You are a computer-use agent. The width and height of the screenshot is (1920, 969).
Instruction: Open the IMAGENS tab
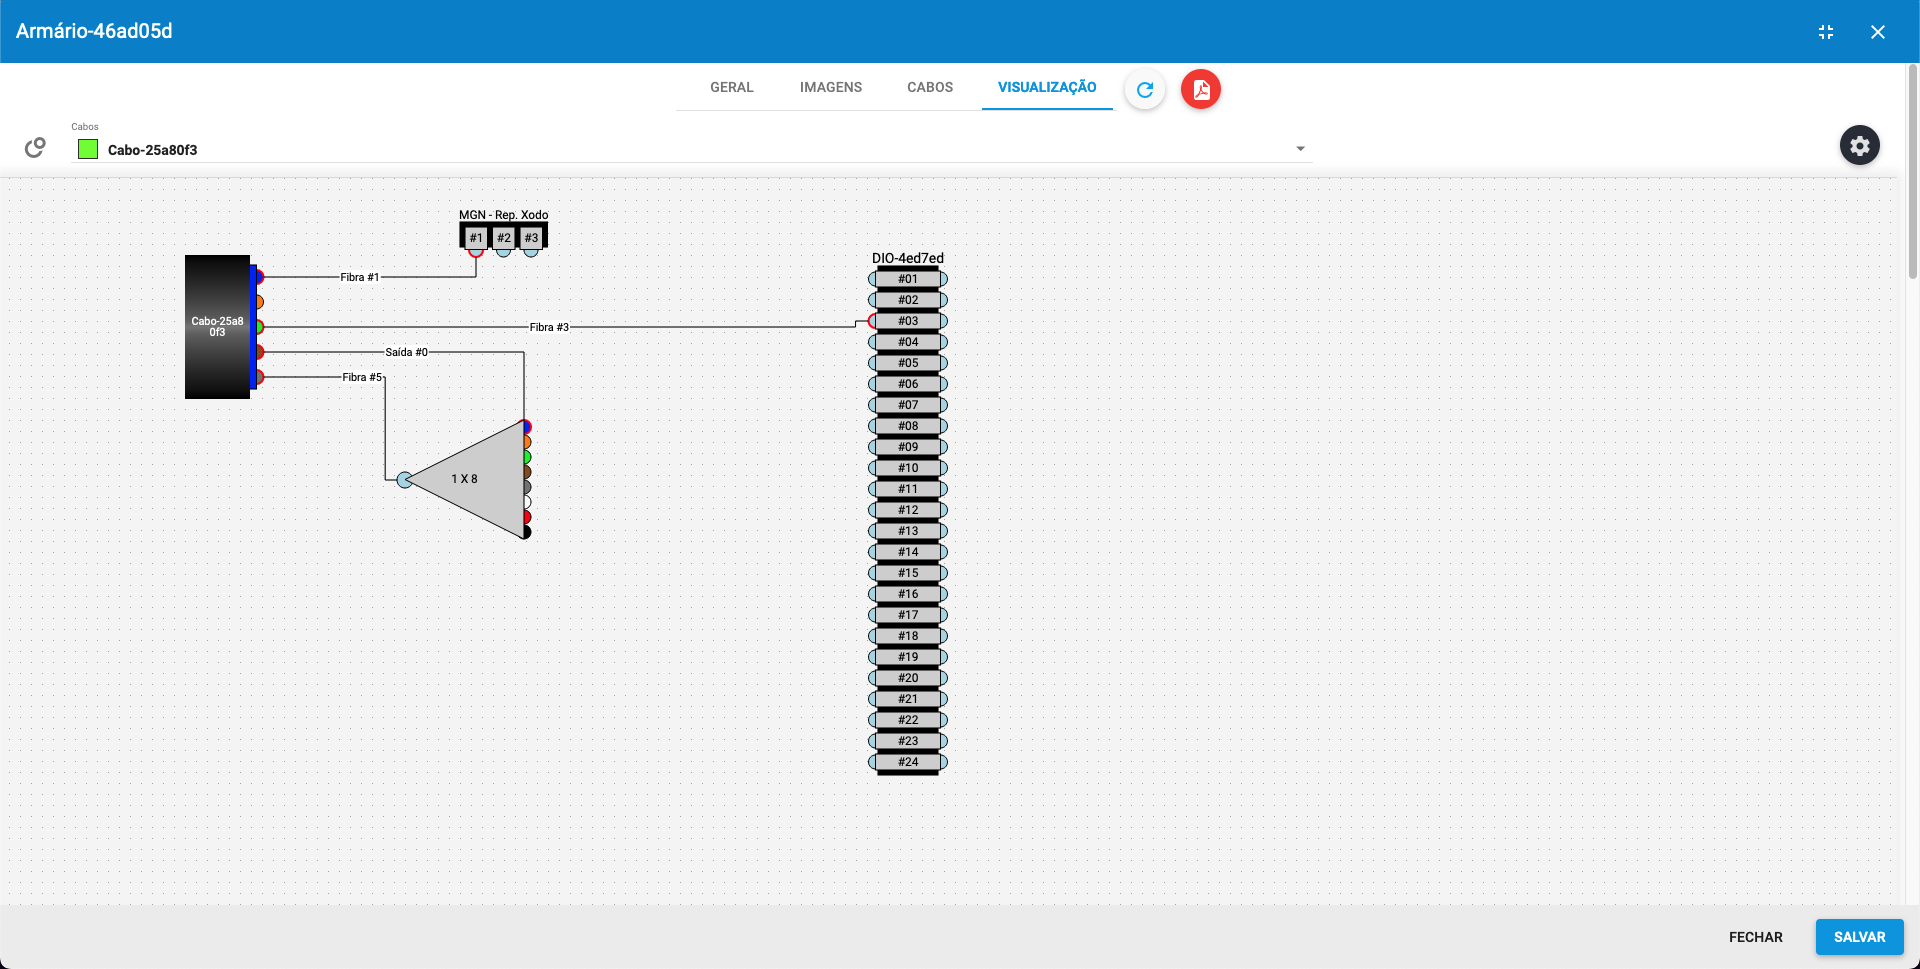coord(830,87)
